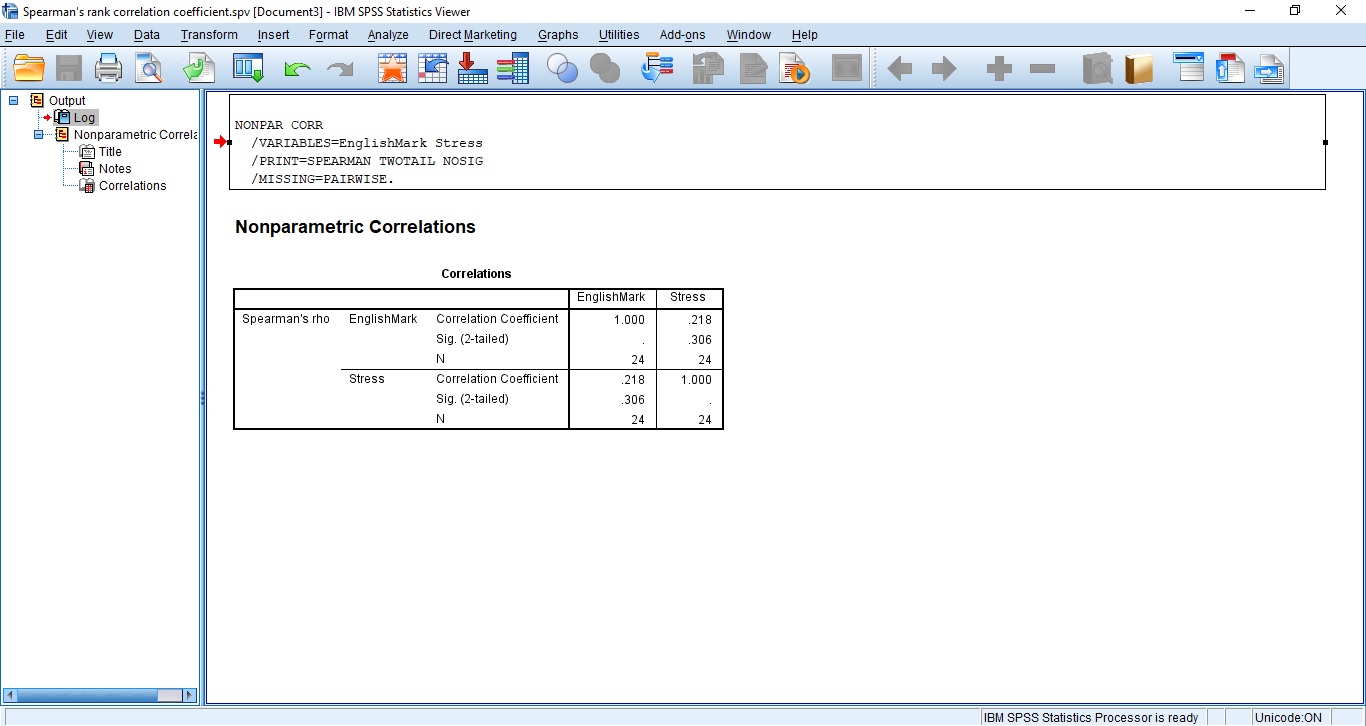
Task: Select the Title item in the outline
Action: [x=110, y=152]
